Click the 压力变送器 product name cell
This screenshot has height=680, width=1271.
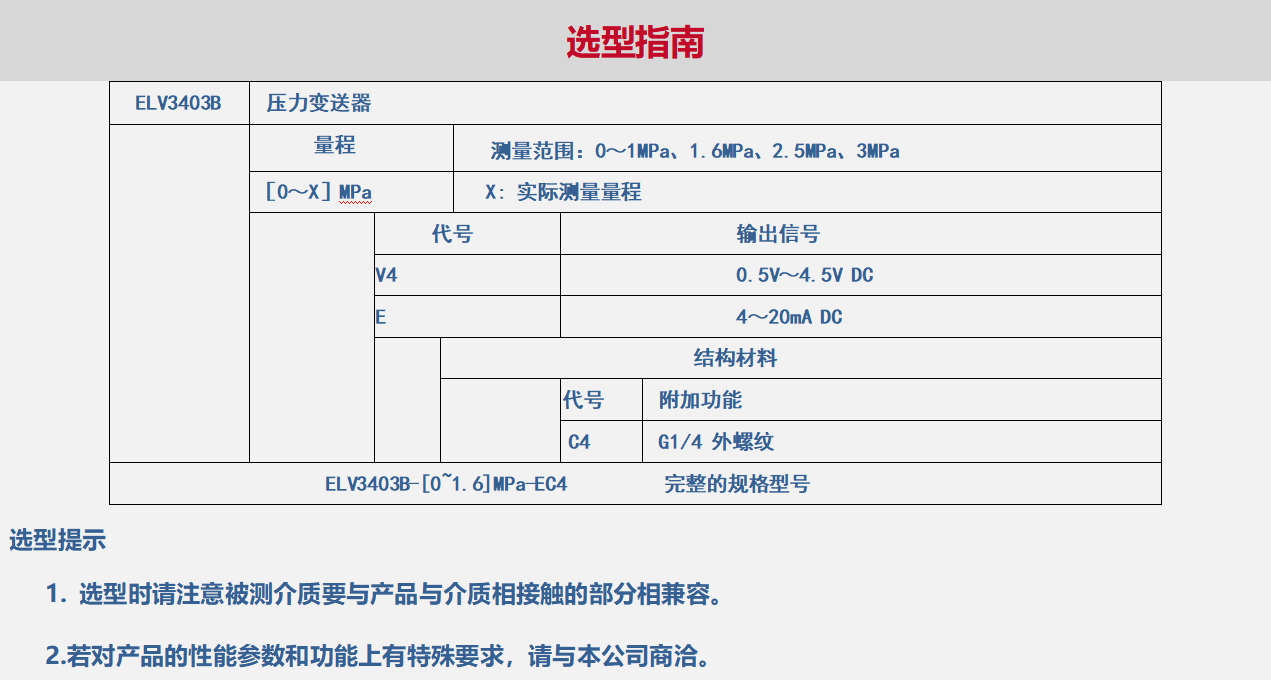point(319,103)
